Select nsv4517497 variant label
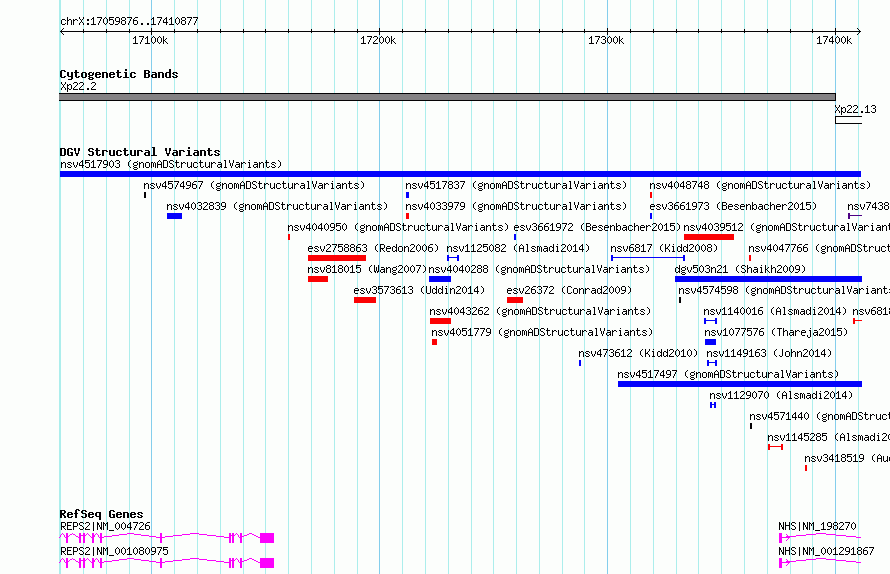This screenshot has height=574, width=890. point(728,374)
